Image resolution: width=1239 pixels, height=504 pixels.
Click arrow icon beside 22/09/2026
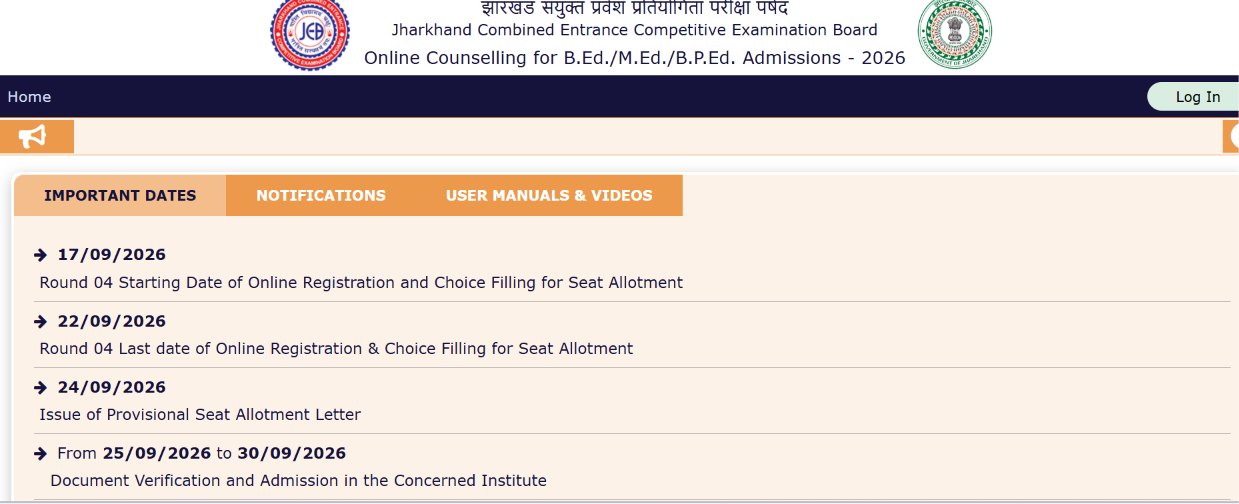[x=41, y=322]
